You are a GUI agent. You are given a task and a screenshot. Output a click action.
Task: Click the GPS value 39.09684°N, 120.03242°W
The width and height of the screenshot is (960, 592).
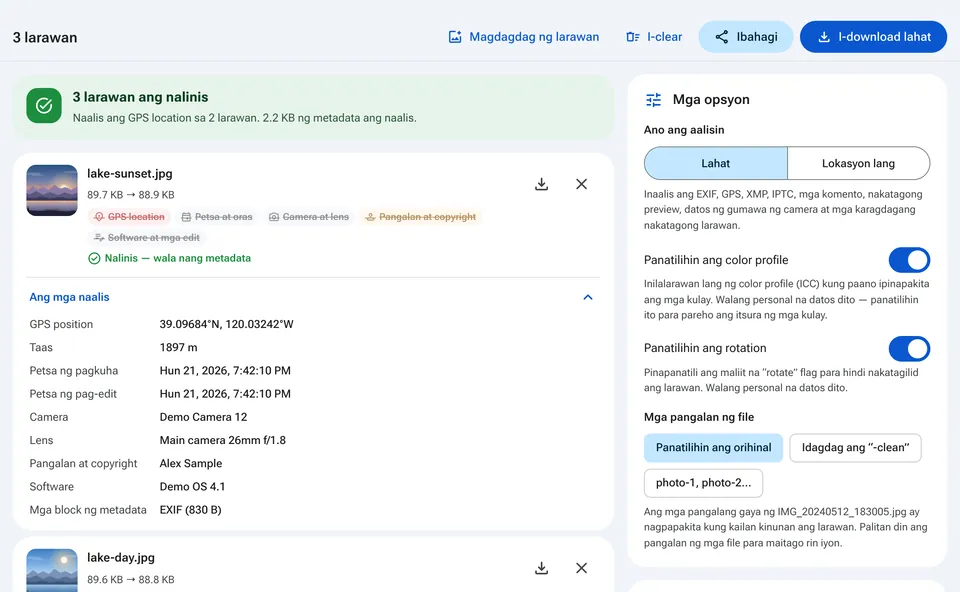[227, 324]
